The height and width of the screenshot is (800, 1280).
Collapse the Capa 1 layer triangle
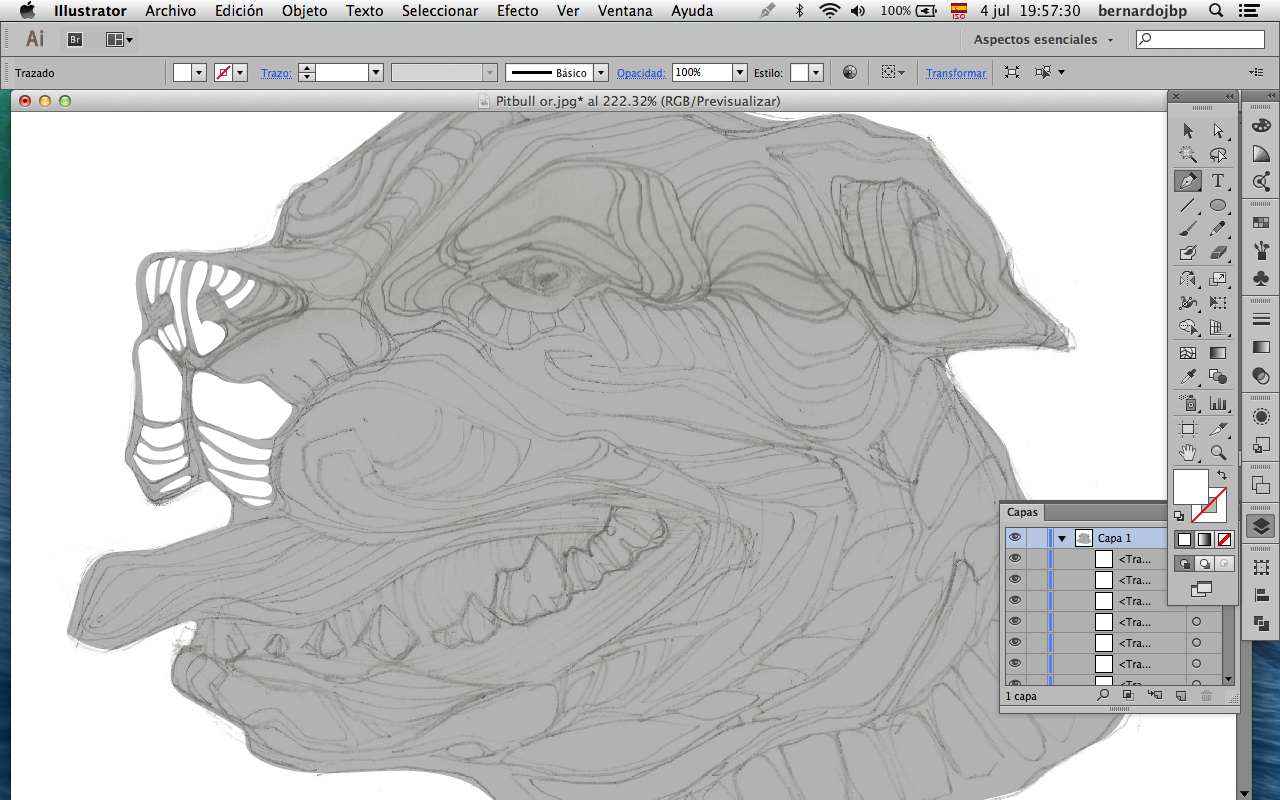pyautogui.click(x=1062, y=539)
